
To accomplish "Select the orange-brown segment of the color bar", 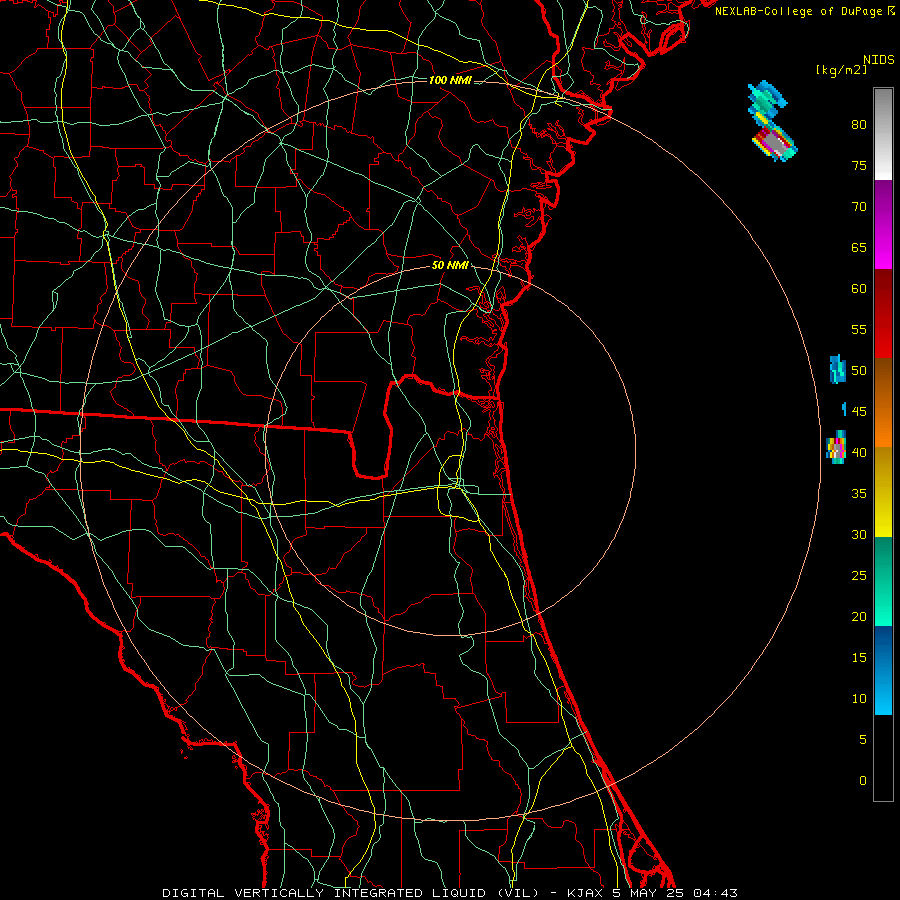I will point(883,403).
